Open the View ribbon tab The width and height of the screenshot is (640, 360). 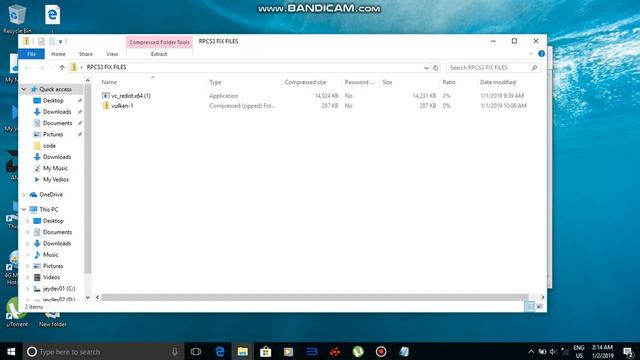pos(112,54)
